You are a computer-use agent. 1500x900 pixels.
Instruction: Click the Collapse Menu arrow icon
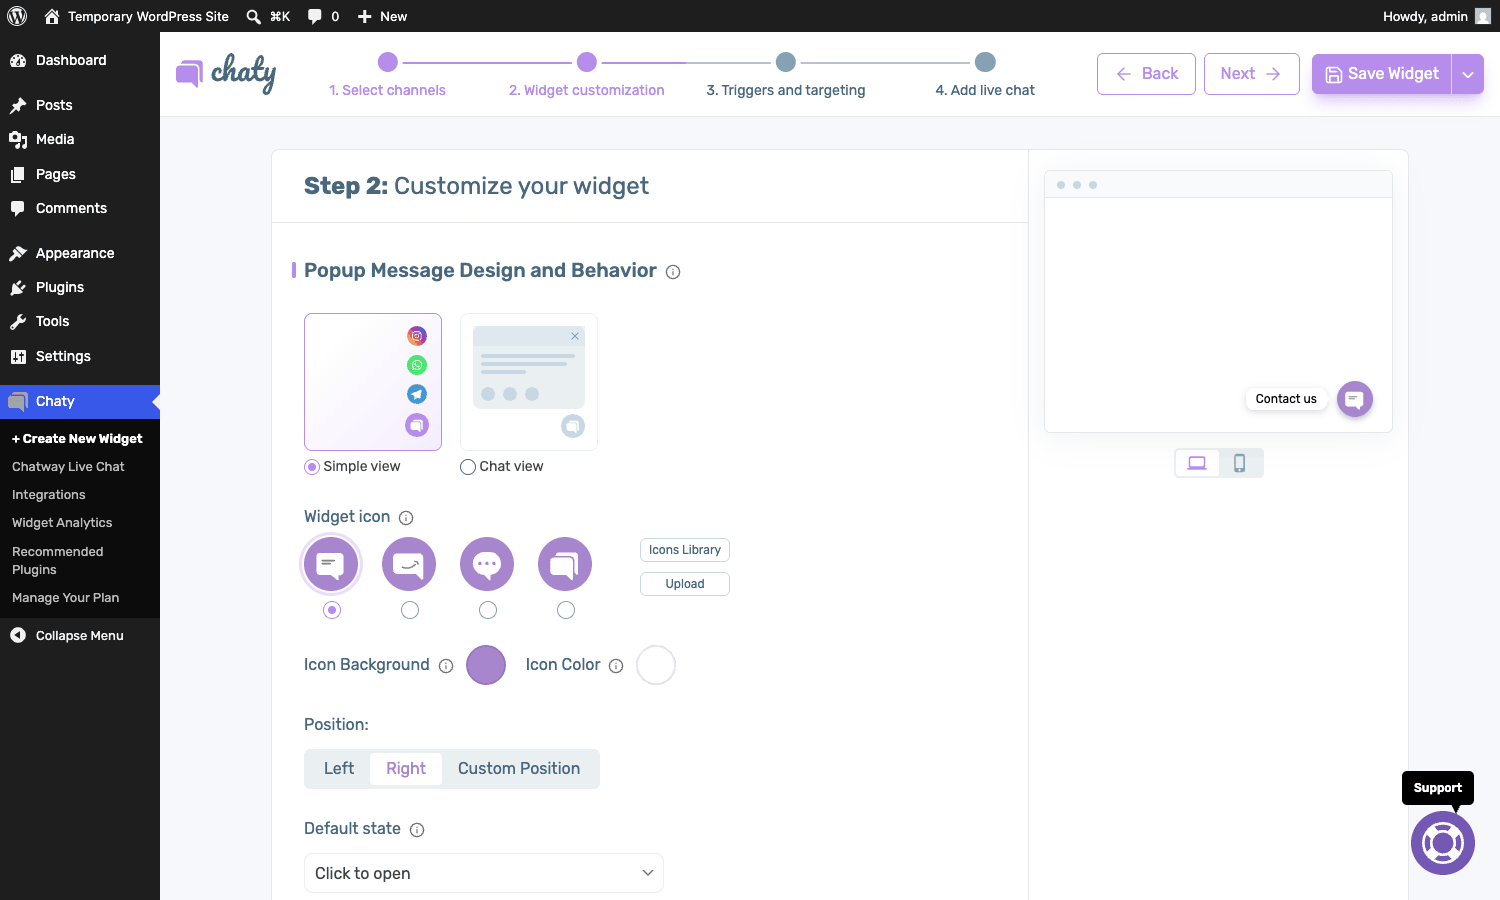18,635
